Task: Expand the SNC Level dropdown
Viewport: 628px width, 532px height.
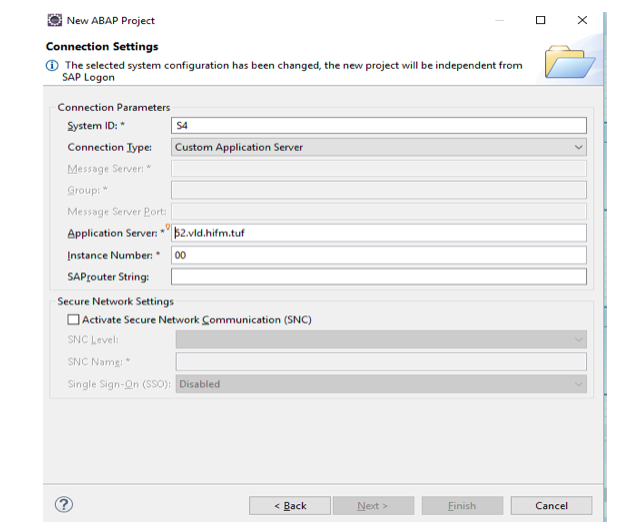Action: click(380, 340)
